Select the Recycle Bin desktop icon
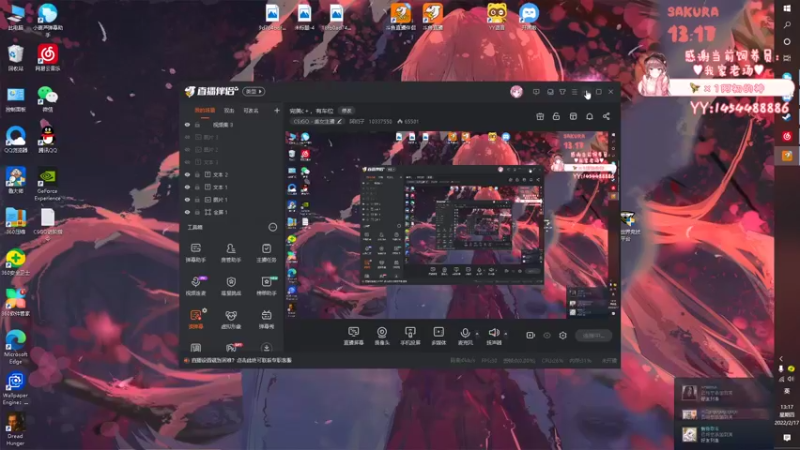The height and width of the screenshot is (450, 800). [x=16, y=57]
